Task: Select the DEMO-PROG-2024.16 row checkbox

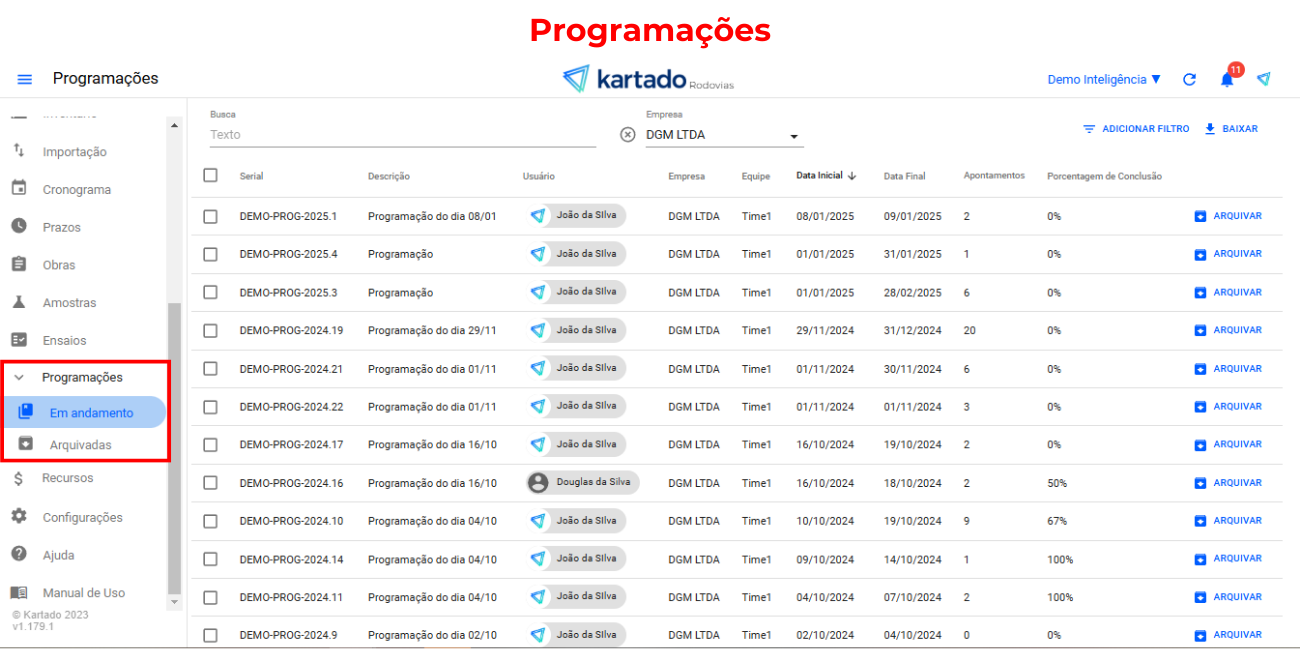Action: click(x=210, y=483)
